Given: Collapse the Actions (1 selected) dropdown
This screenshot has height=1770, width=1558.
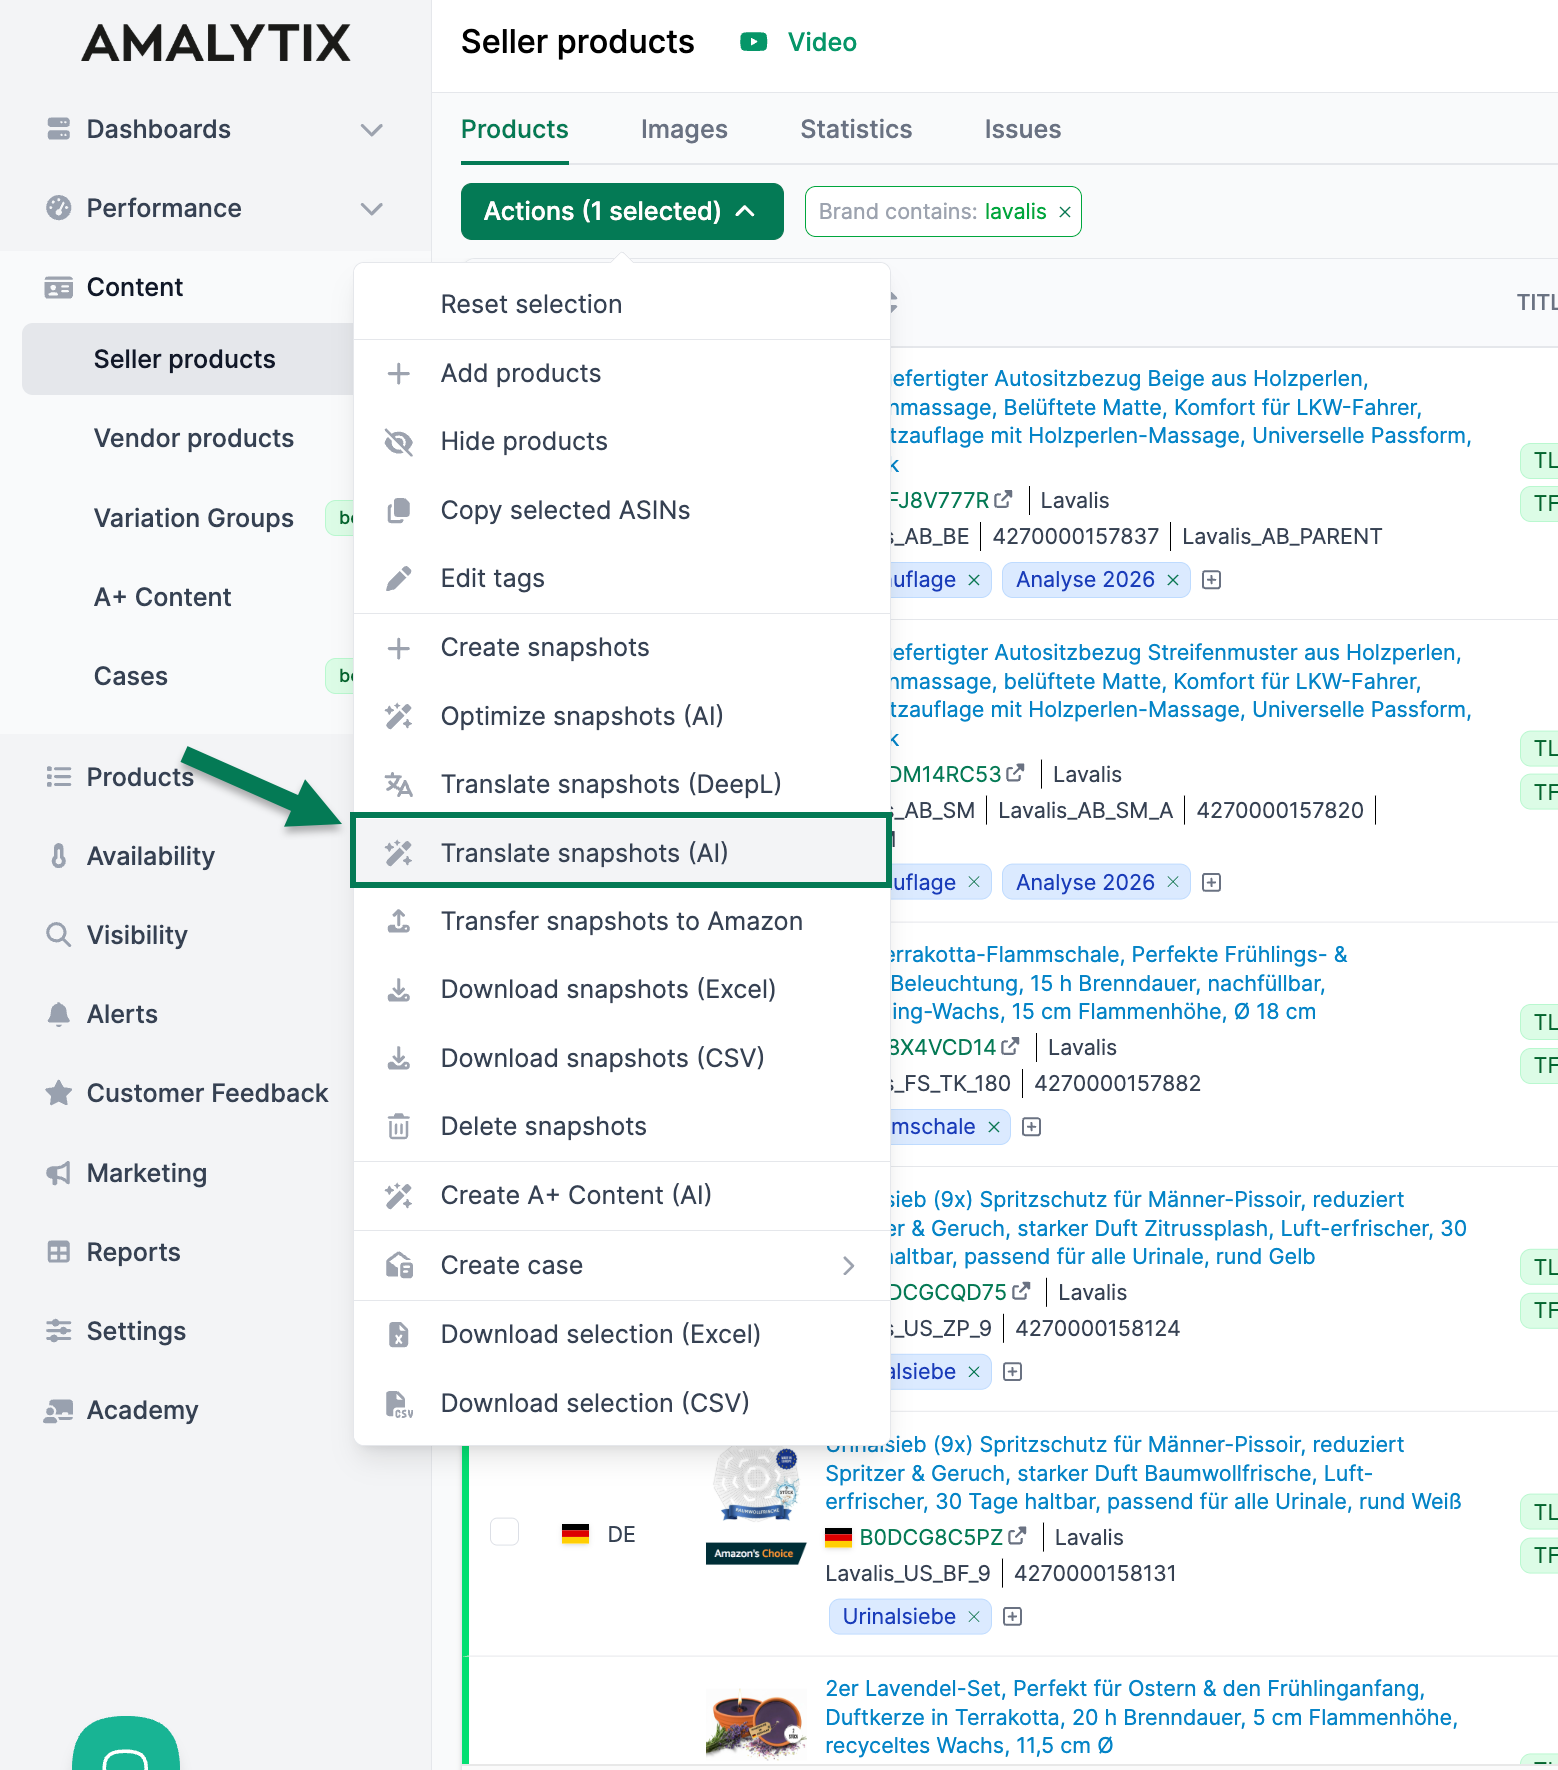Looking at the screenshot, I should [x=621, y=211].
